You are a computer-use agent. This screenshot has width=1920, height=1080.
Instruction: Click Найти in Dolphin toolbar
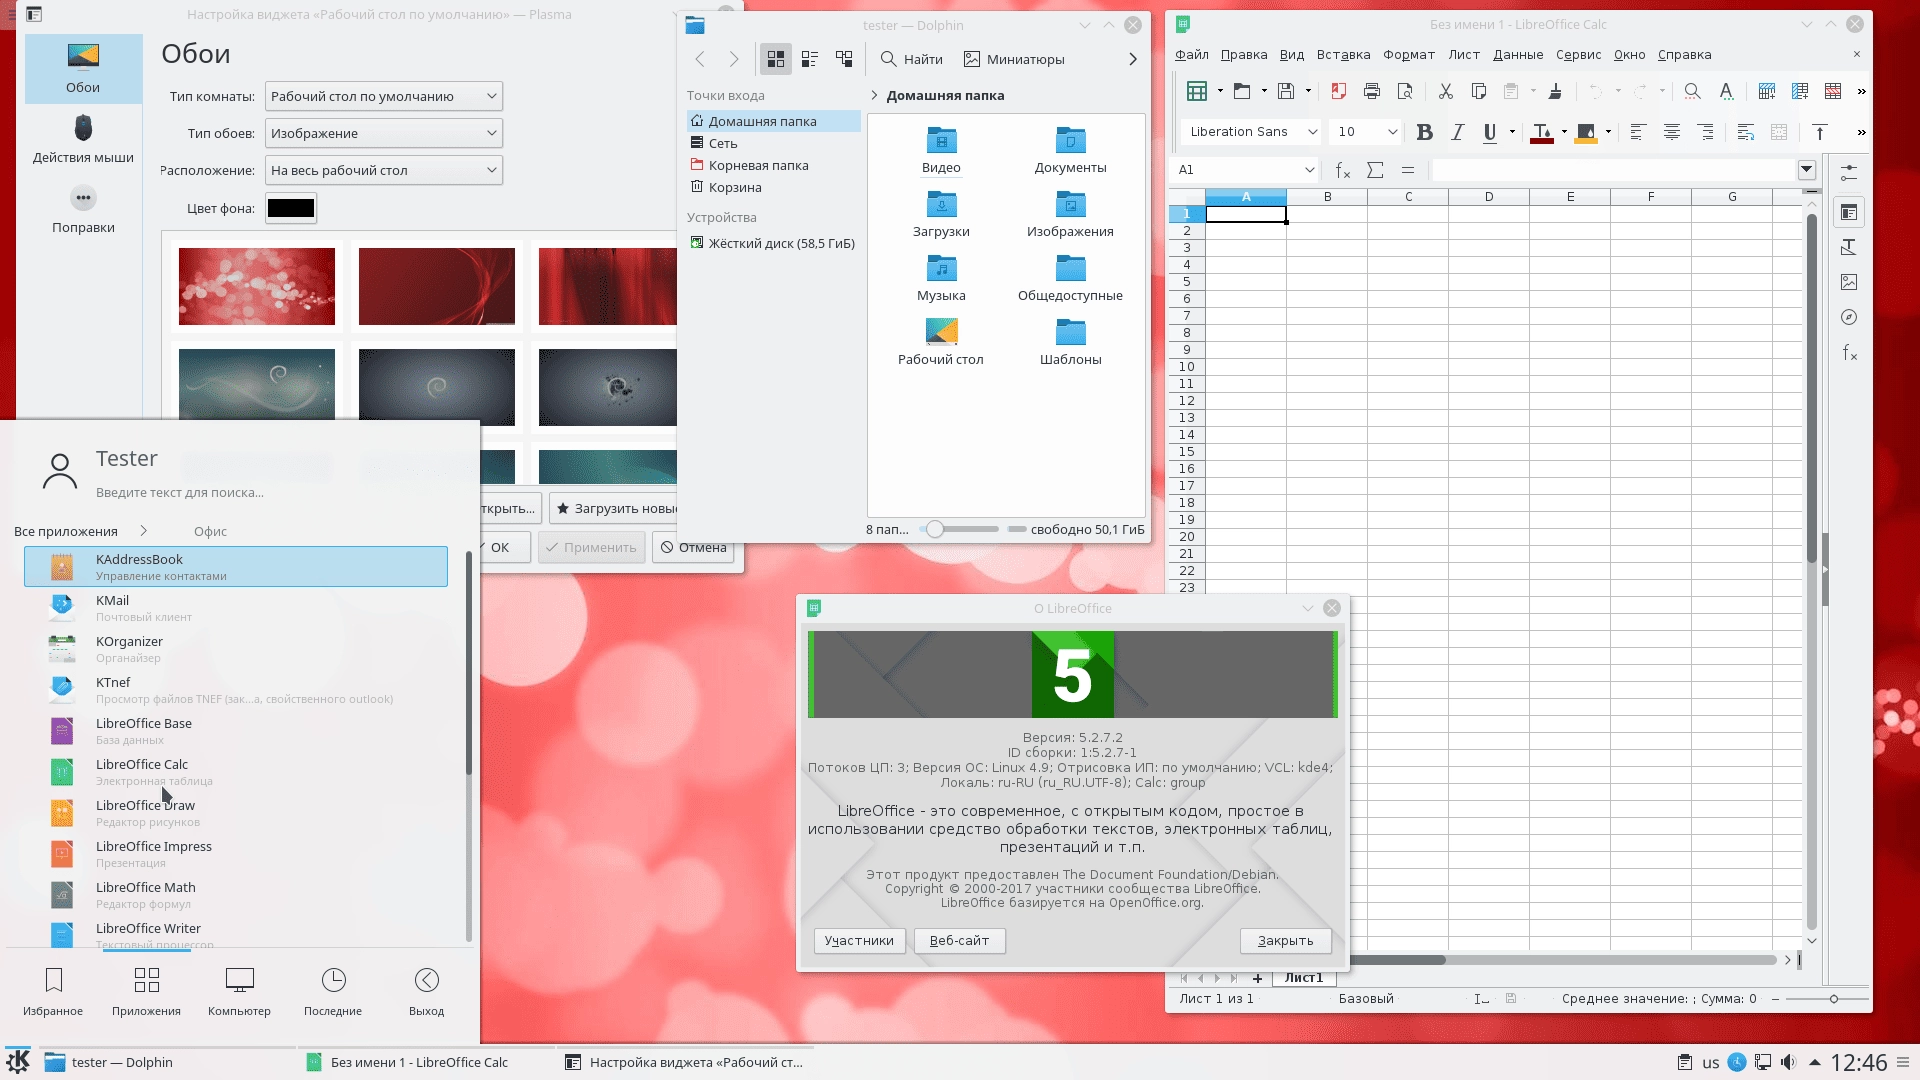911,59
